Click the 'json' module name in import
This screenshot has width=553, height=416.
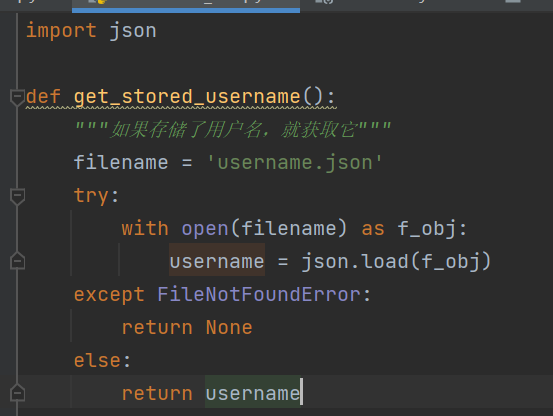[x=133, y=31]
